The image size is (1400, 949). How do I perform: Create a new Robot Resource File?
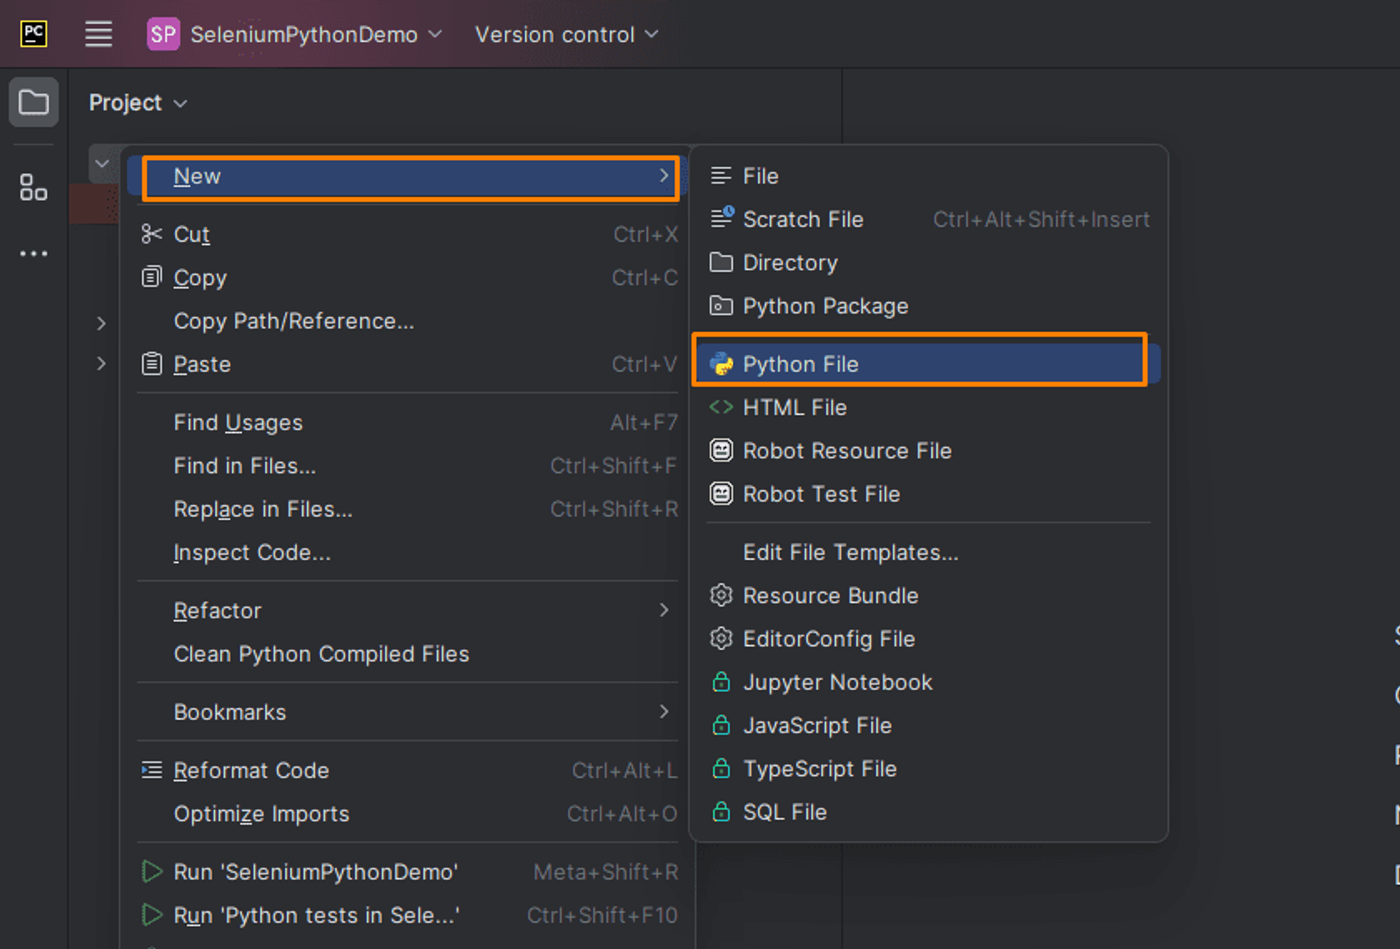[928, 451]
